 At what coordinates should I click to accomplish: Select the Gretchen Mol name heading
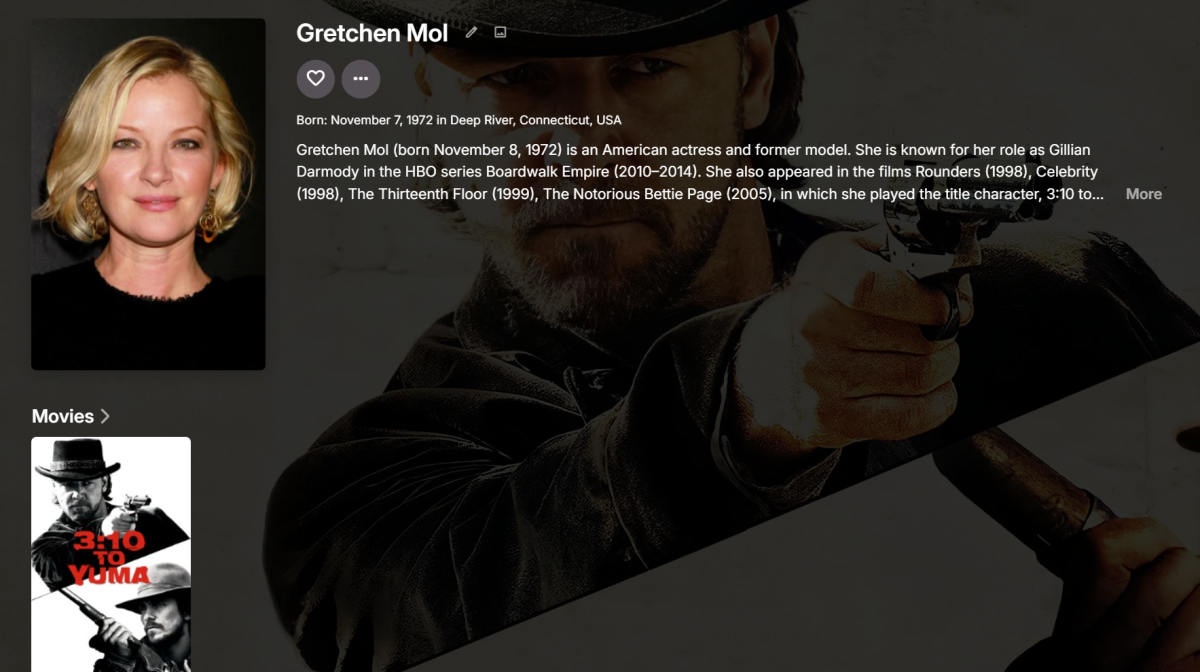pos(372,33)
